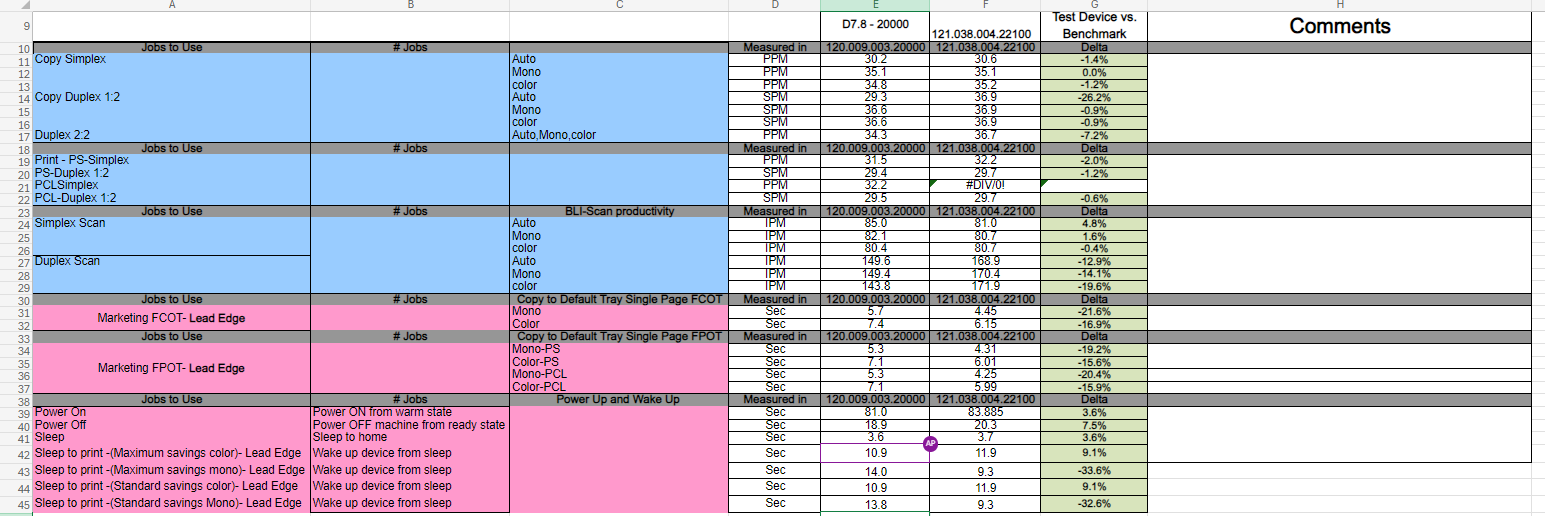This screenshot has width=1545, height=516.
Task: Select the Marketing FCOT- Lead Edge cell
Action: pyautogui.click(x=172, y=318)
